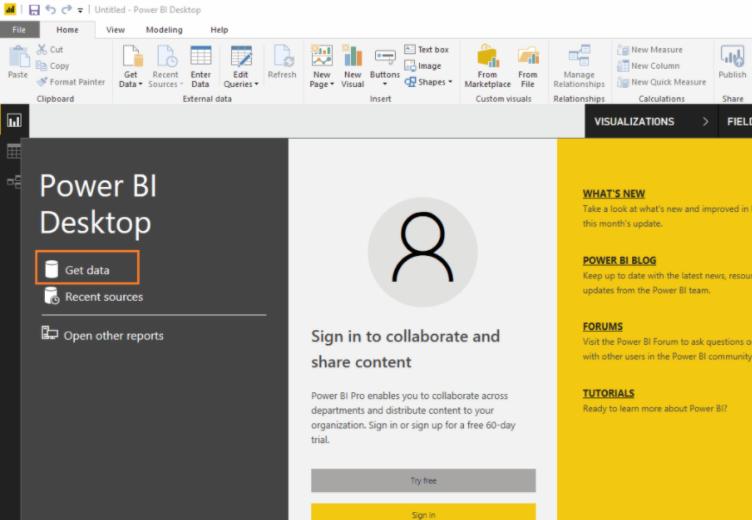Open the FORUMS link

point(602,327)
